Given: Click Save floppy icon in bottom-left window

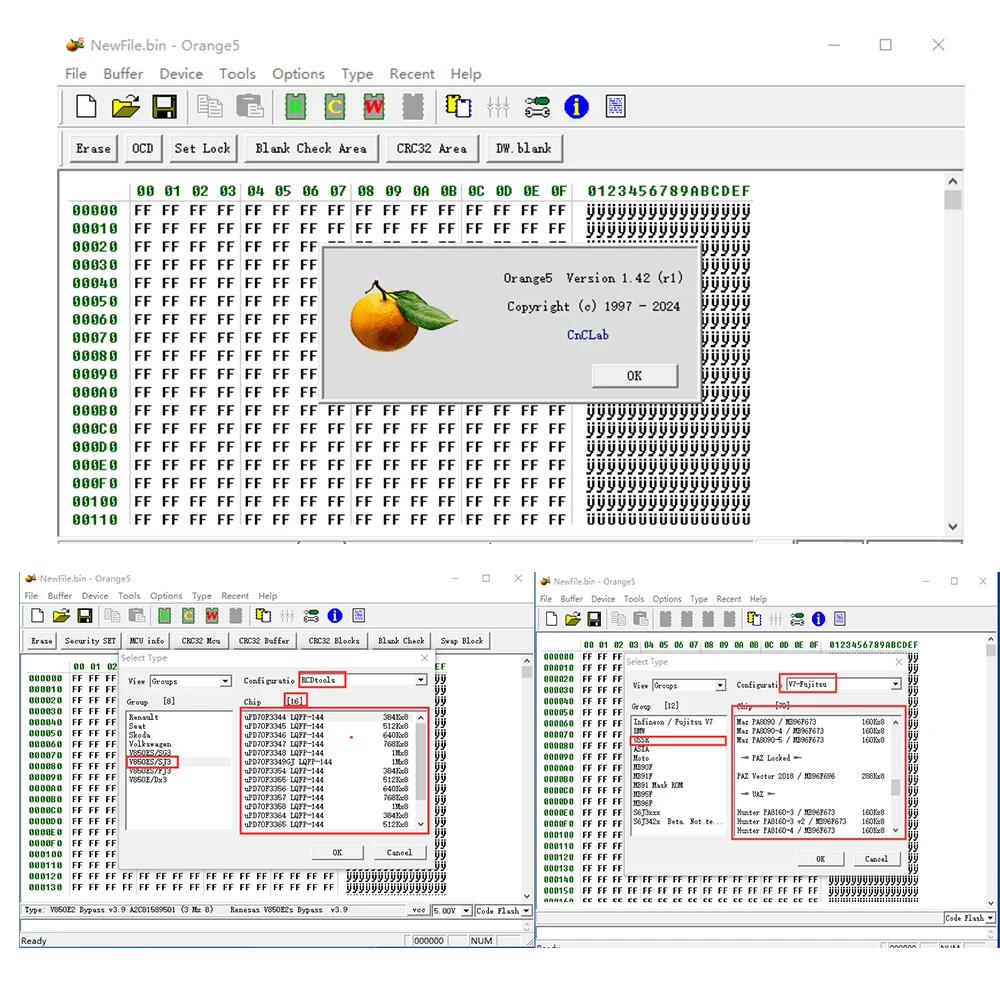Looking at the screenshot, I should tap(85, 615).
